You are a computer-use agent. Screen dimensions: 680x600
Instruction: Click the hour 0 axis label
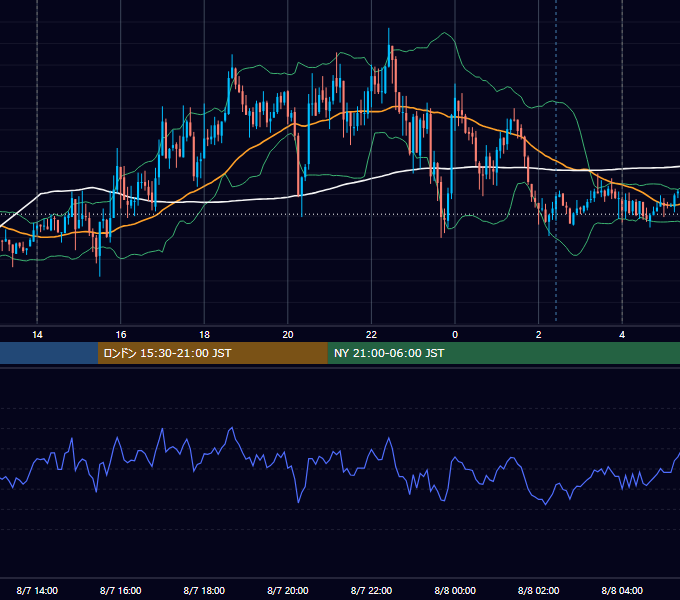click(x=455, y=335)
